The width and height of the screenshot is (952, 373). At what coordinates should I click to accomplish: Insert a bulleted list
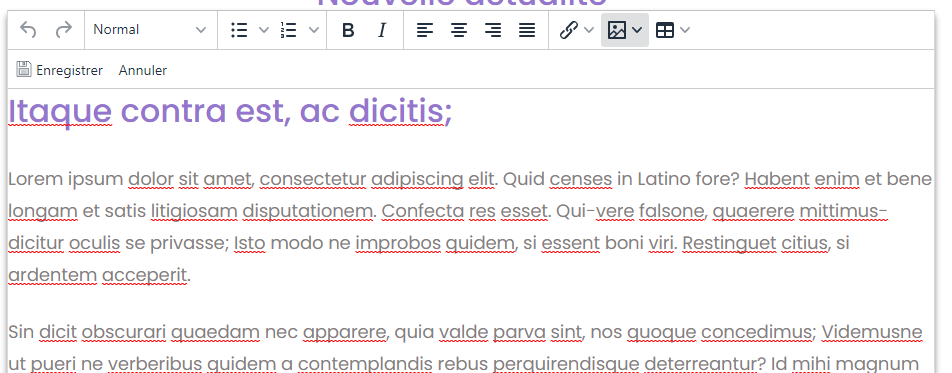click(239, 30)
